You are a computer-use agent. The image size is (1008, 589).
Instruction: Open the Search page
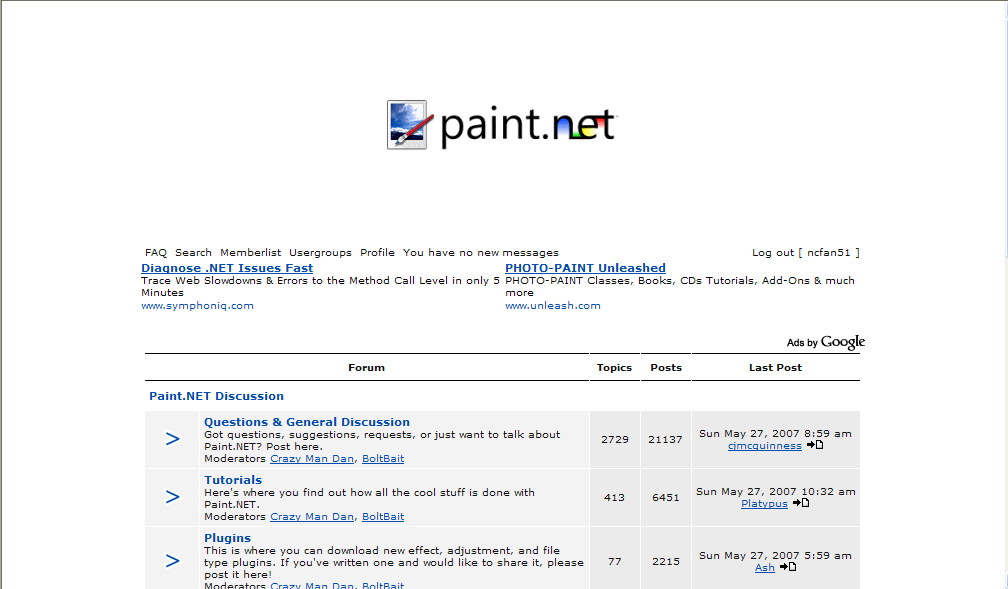click(193, 253)
